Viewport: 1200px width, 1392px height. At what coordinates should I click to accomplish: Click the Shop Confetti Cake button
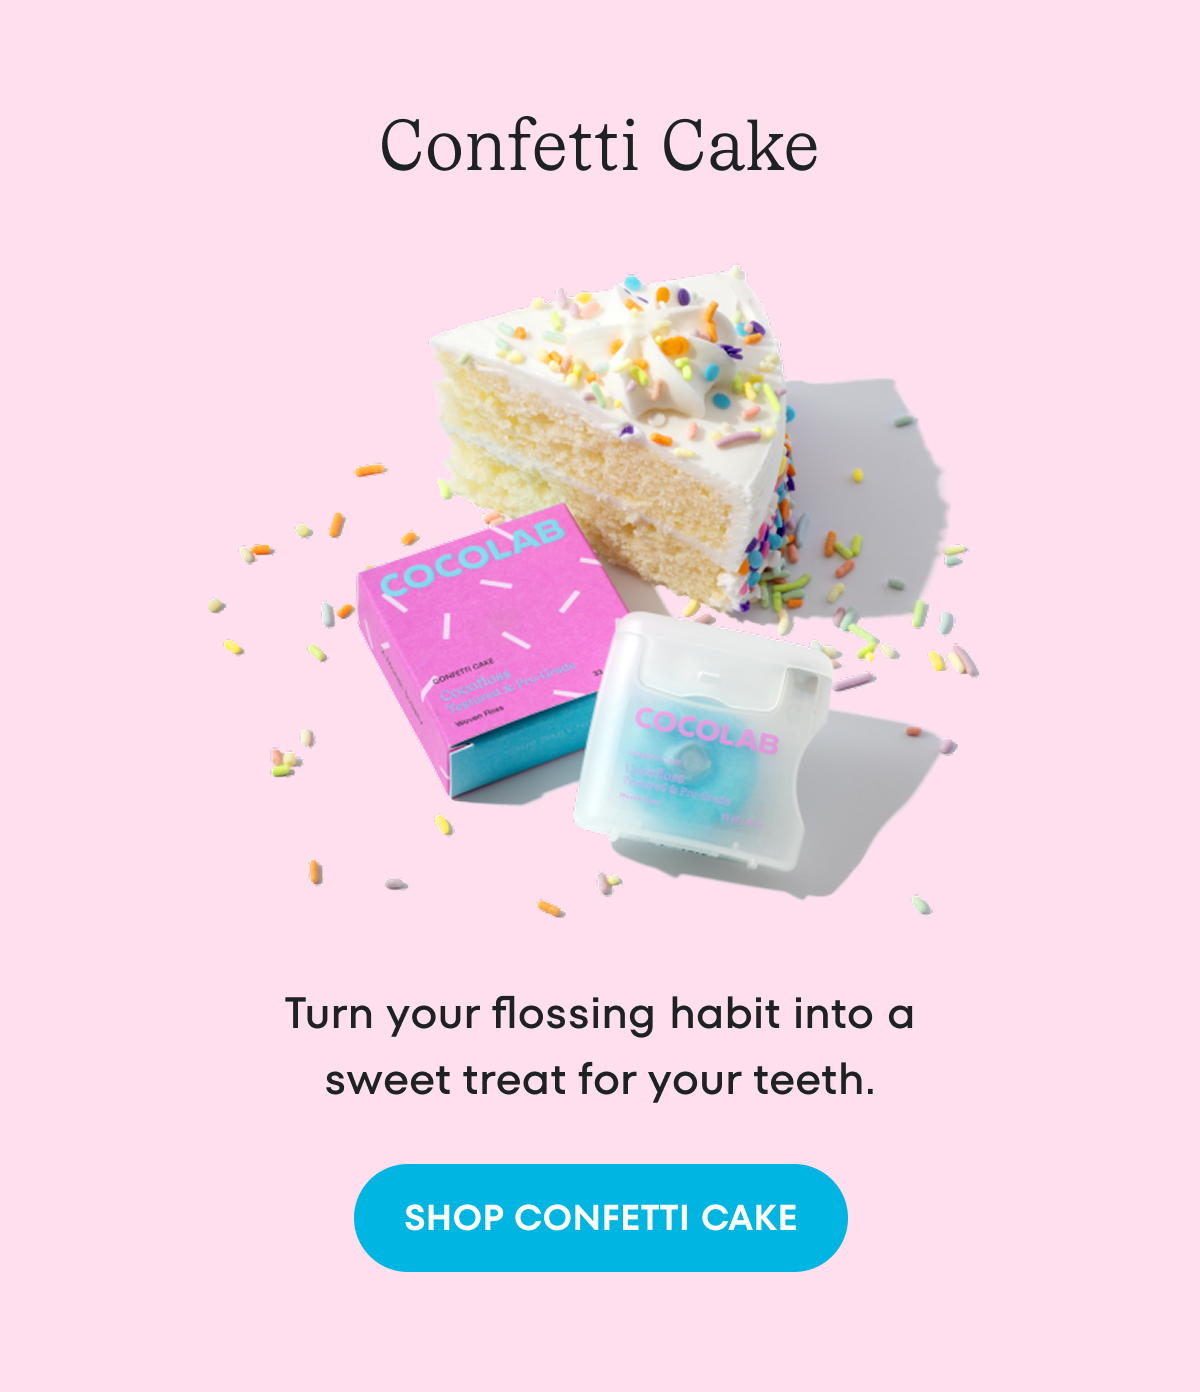coord(600,1217)
